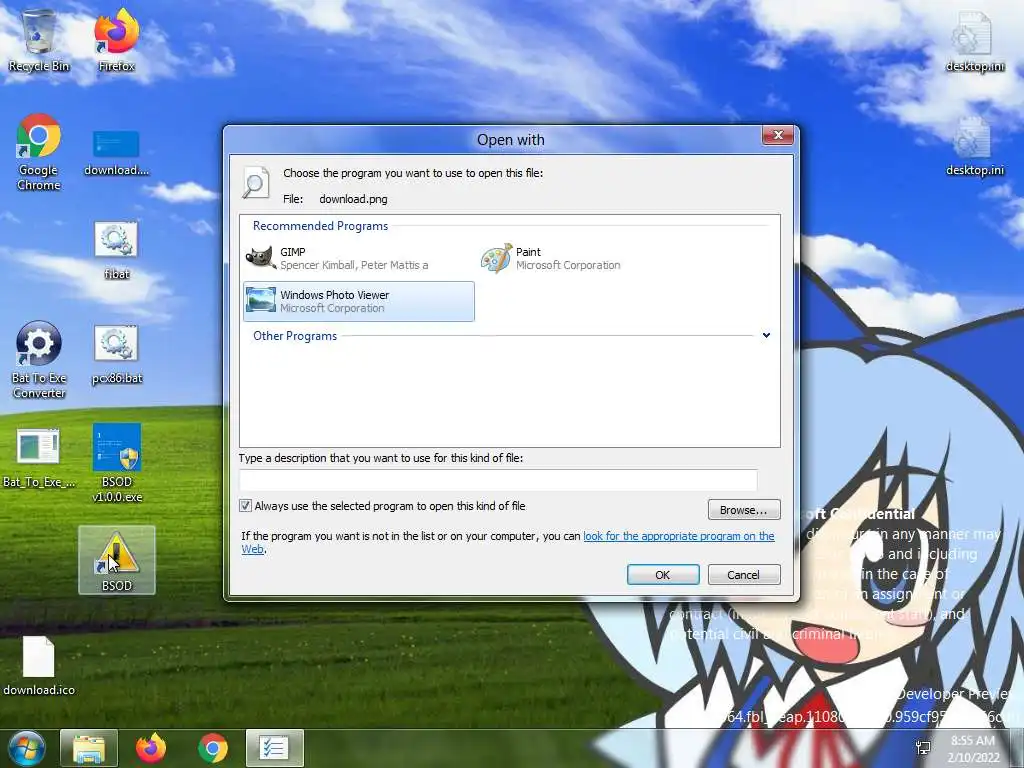Launch Chrome from the taskbar

click(x=213, y=748)
